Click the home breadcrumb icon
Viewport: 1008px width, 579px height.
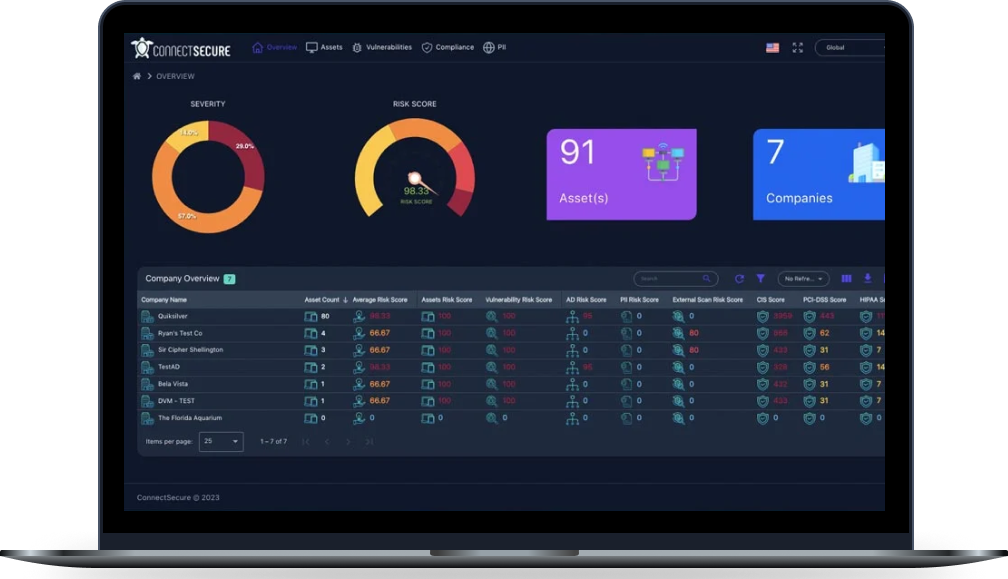tap(137, 76)
